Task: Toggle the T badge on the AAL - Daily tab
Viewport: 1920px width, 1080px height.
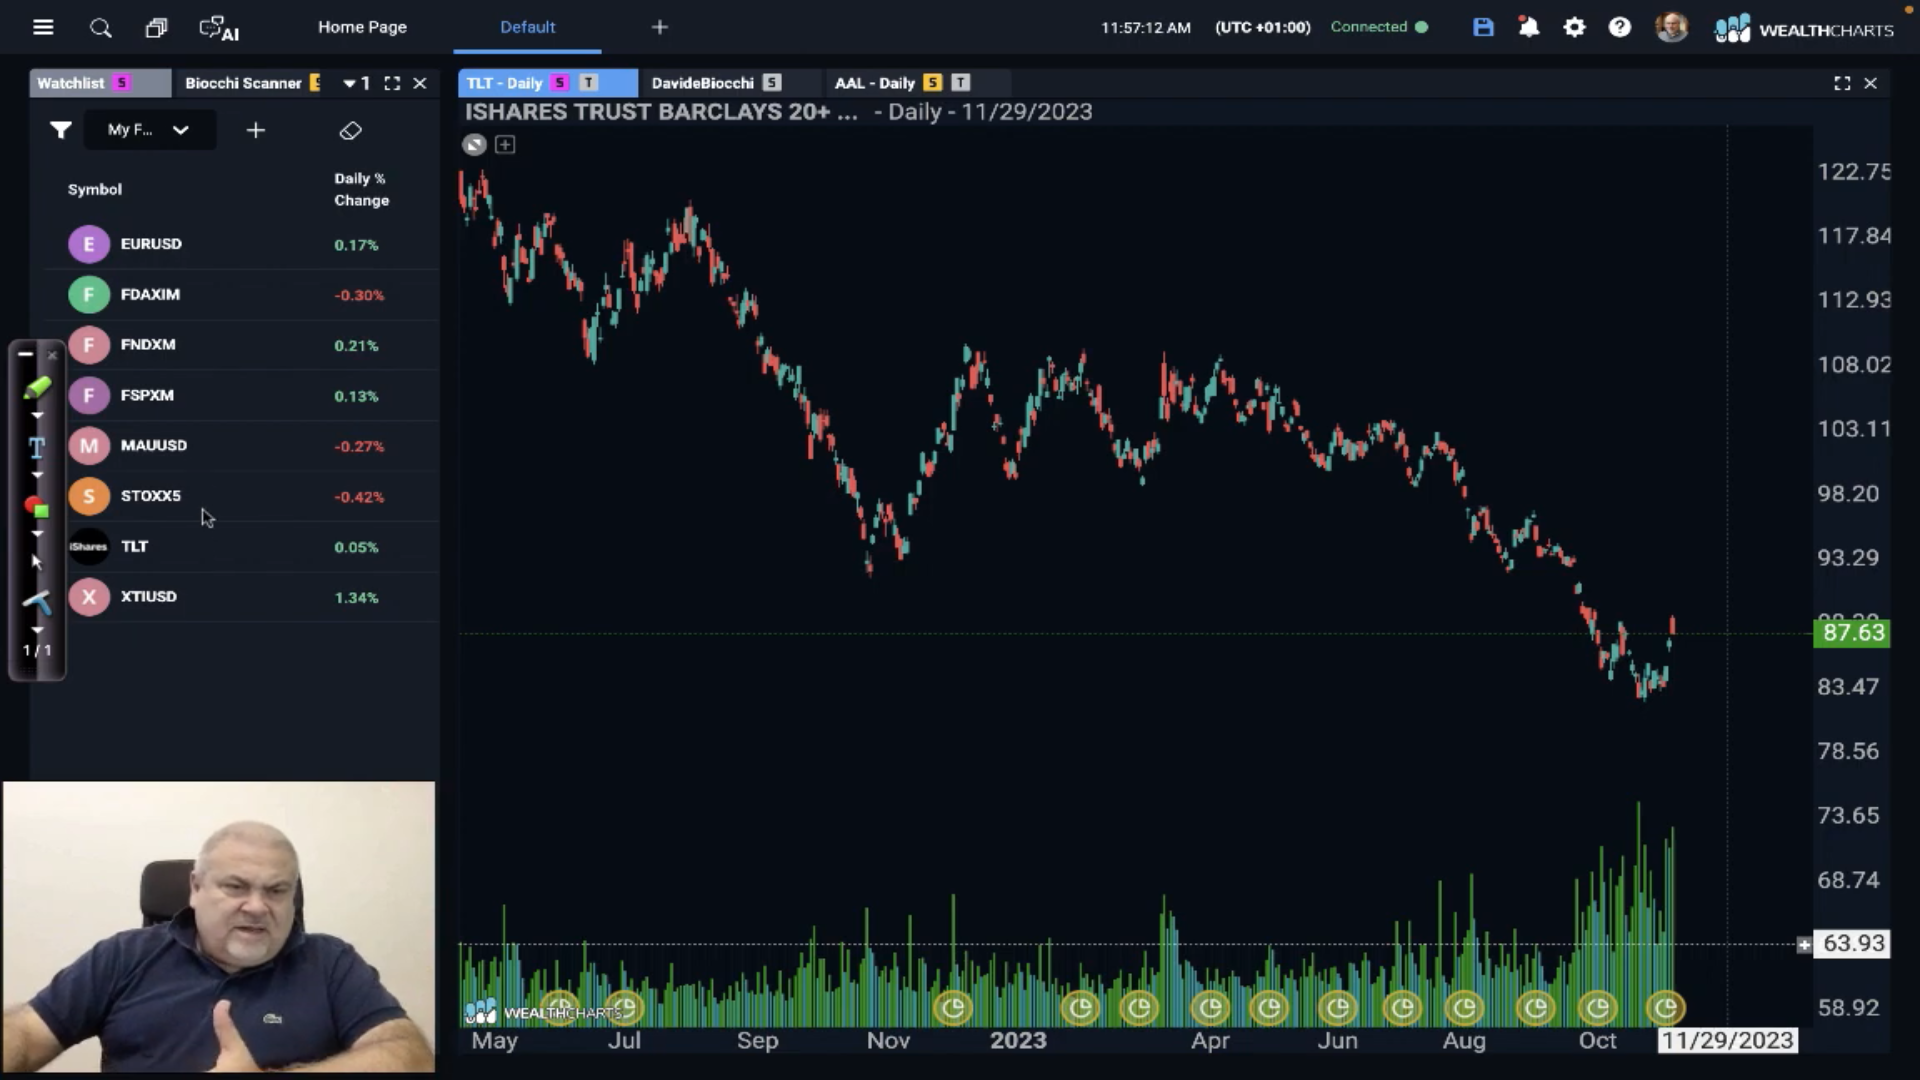Action: [x=961, y=83]
